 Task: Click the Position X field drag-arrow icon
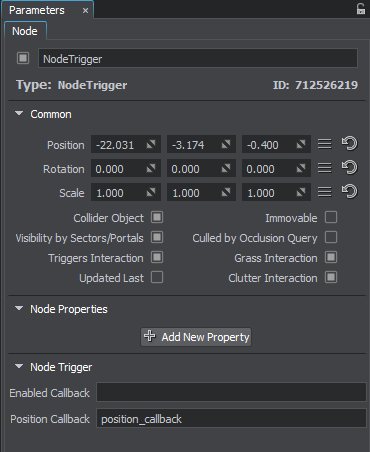click(151, 144)
